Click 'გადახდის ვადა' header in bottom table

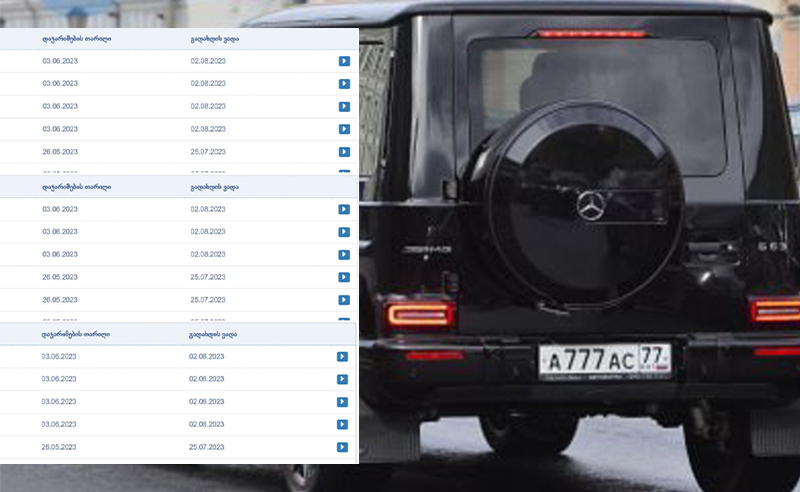pyautogui.click(x=213, y=335)
